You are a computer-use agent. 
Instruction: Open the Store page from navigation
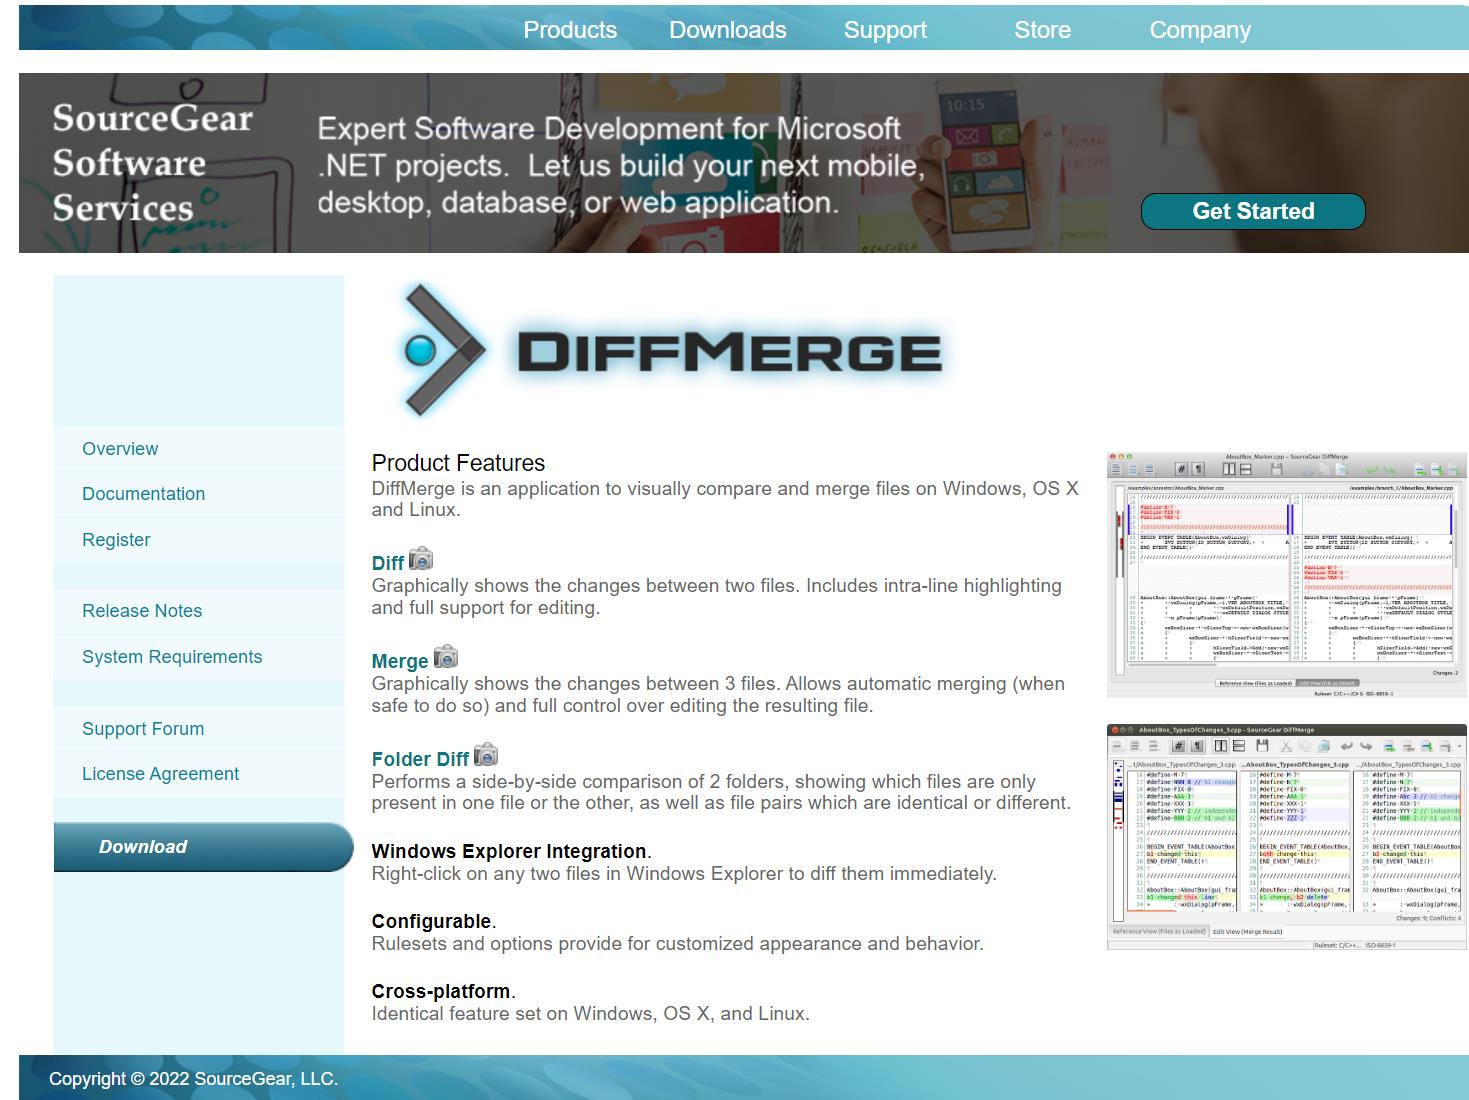tap(1042, 30)
